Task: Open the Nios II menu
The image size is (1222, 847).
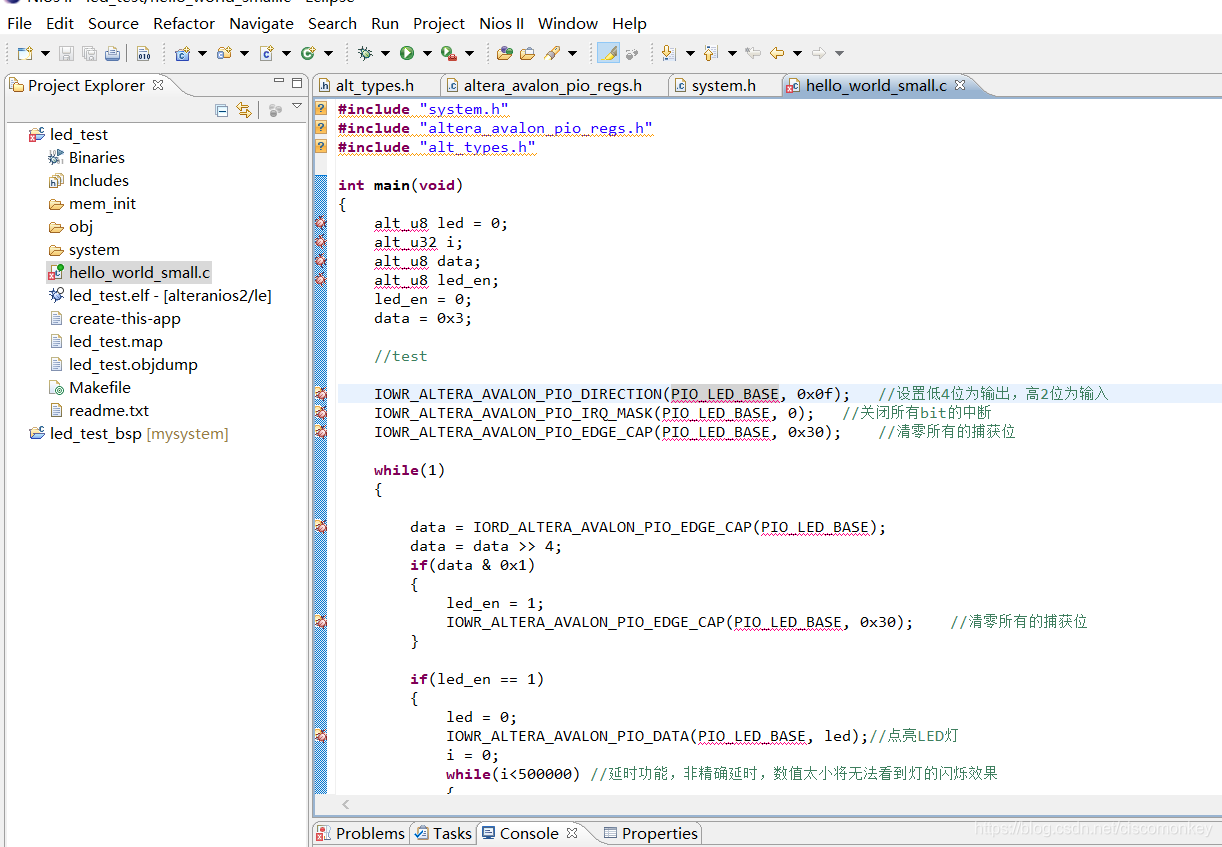Action: coord(501,23)
